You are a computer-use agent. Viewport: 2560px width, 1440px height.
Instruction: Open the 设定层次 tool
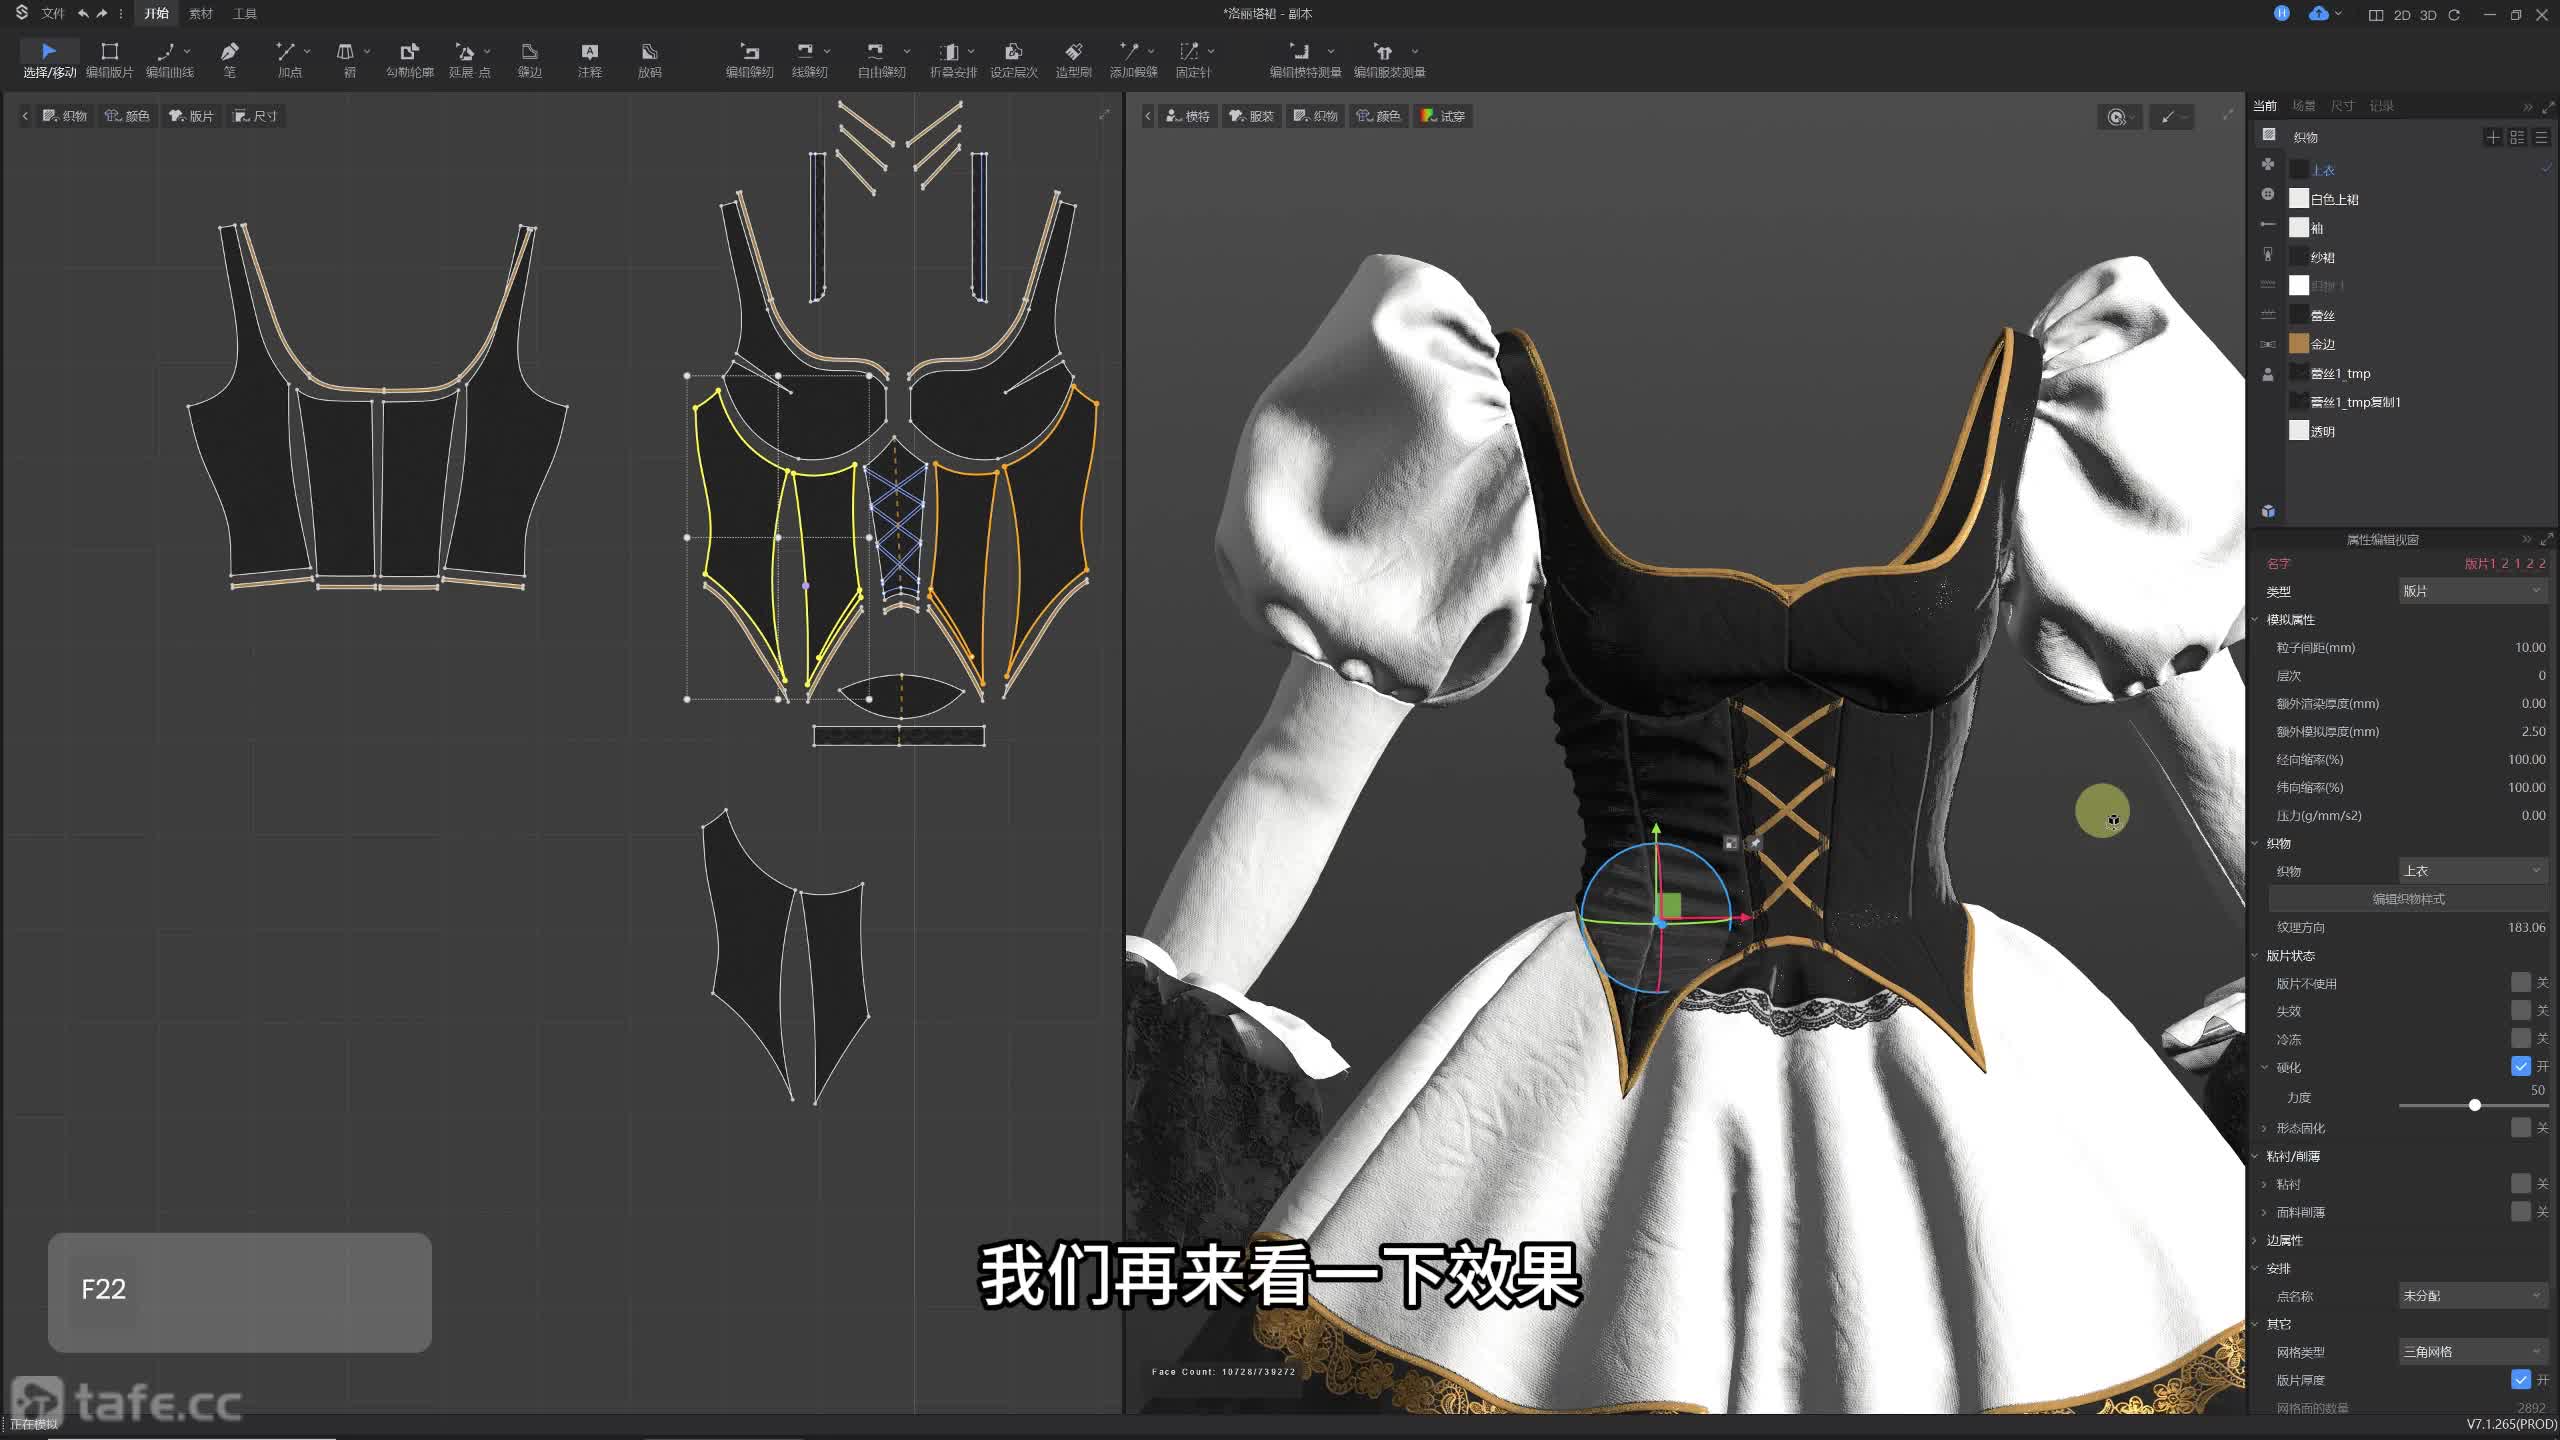pyautogui.click(x=1013, y=59)
